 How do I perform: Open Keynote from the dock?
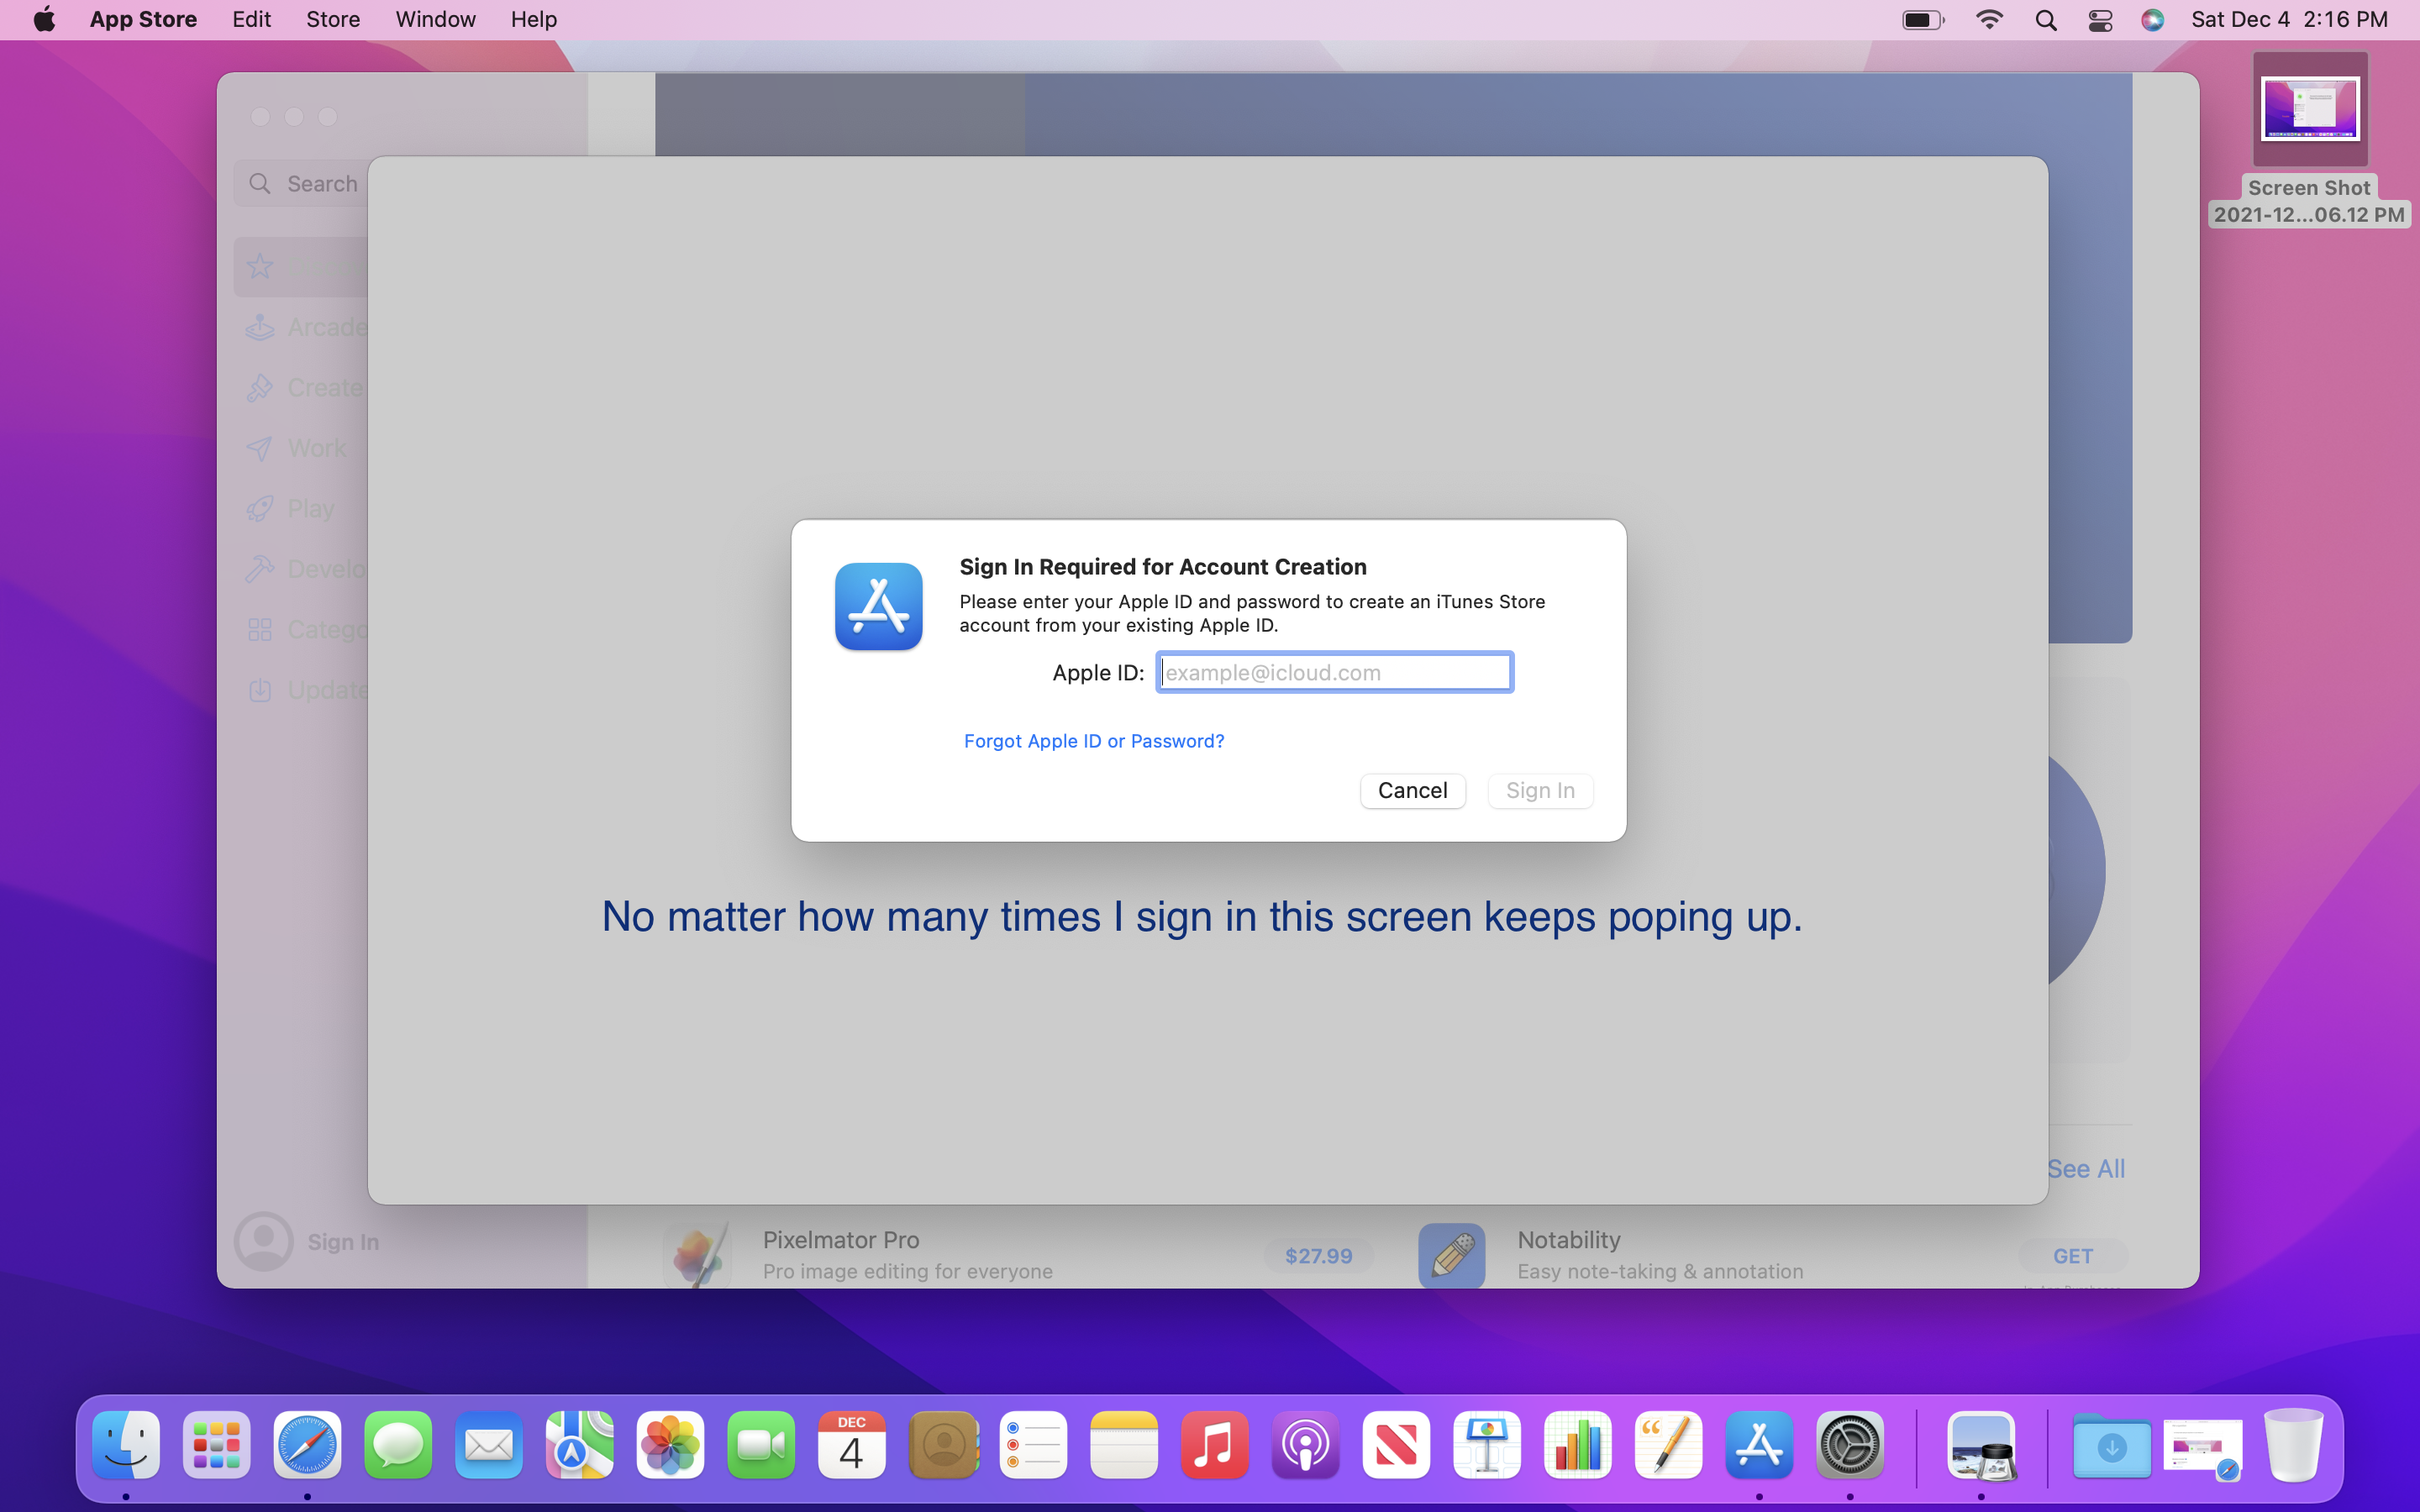pyautogui.click(x=1487, y=1445)
